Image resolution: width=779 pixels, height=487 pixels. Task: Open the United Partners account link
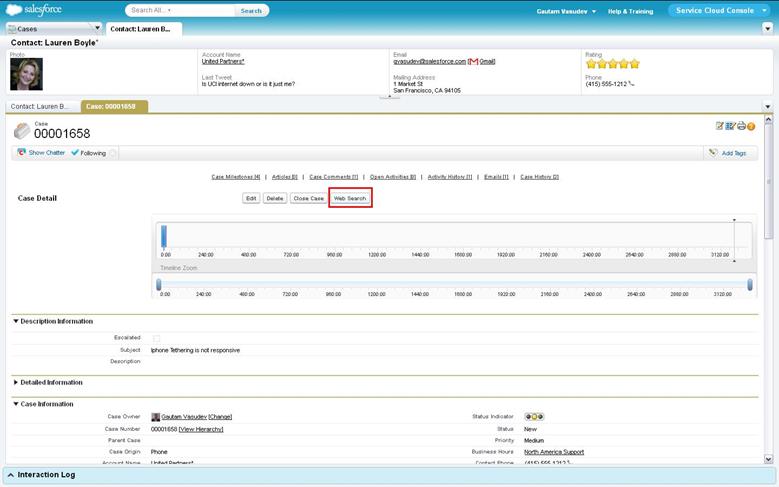223,61
